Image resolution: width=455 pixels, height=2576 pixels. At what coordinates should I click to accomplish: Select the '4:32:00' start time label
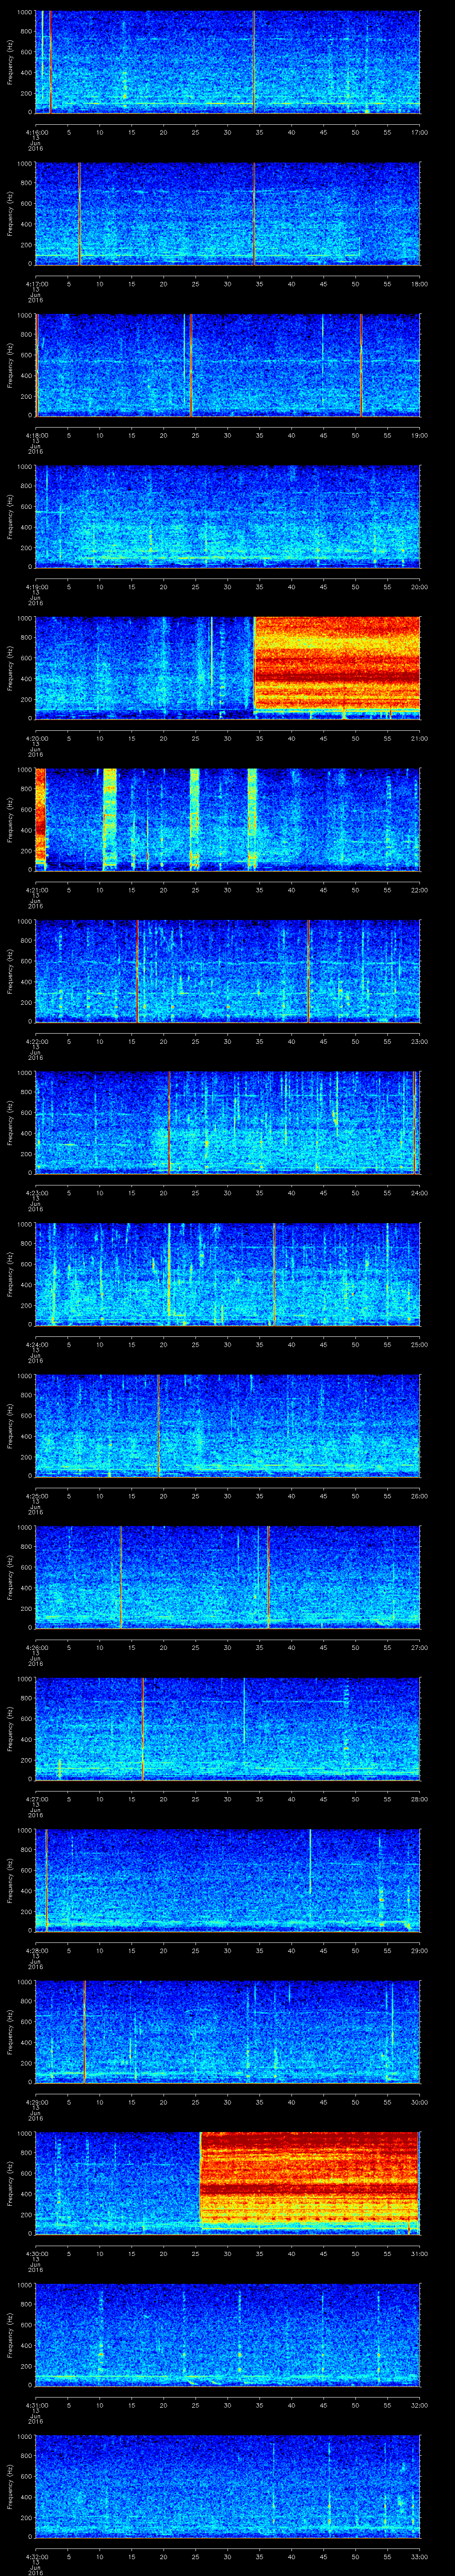tap(36, 2556)
